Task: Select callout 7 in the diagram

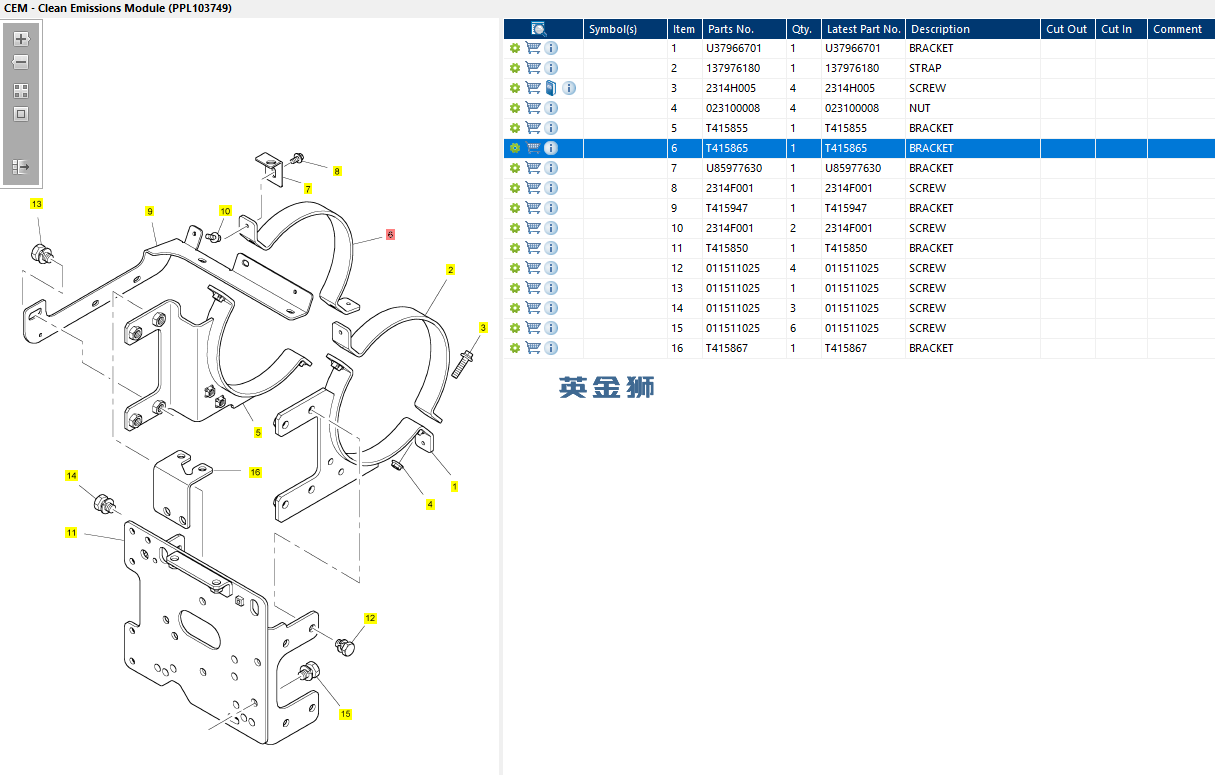Action: click(x=307, y=188)
